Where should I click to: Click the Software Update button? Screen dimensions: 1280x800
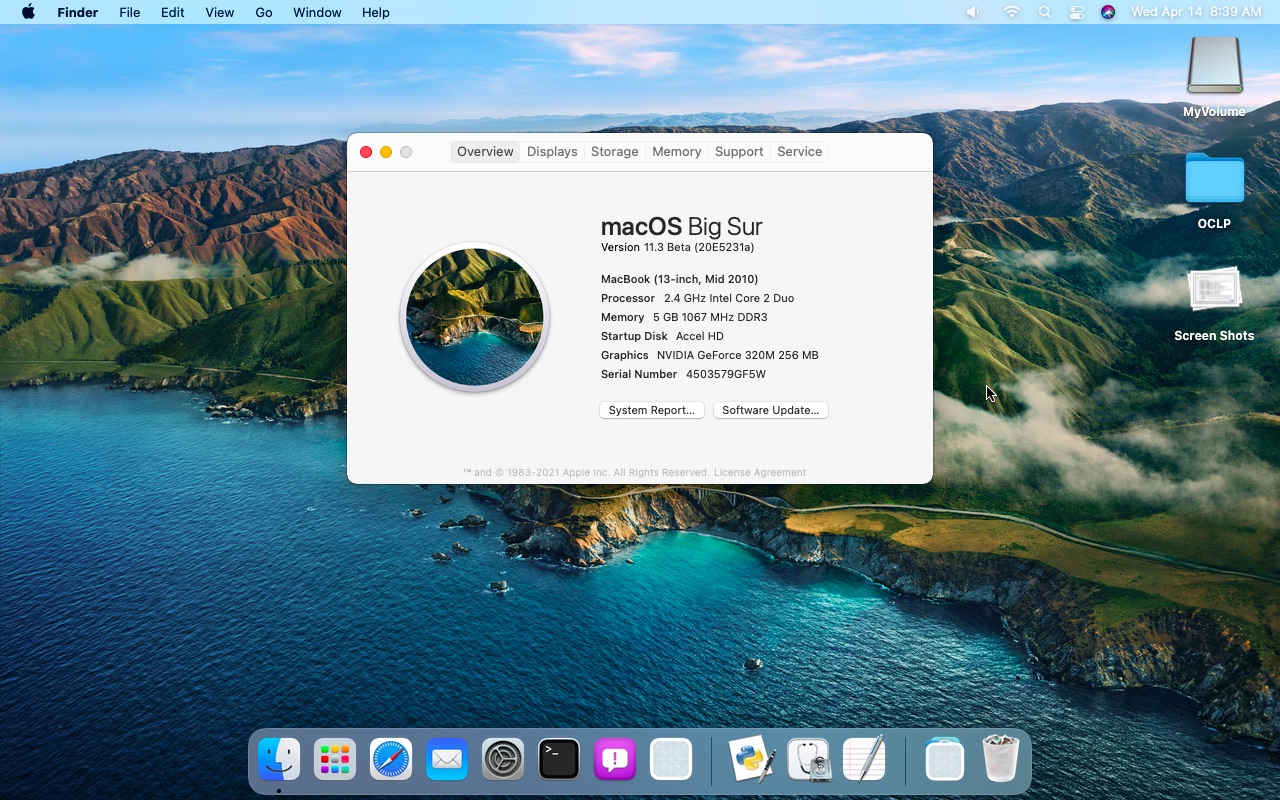tap(770, 410)
